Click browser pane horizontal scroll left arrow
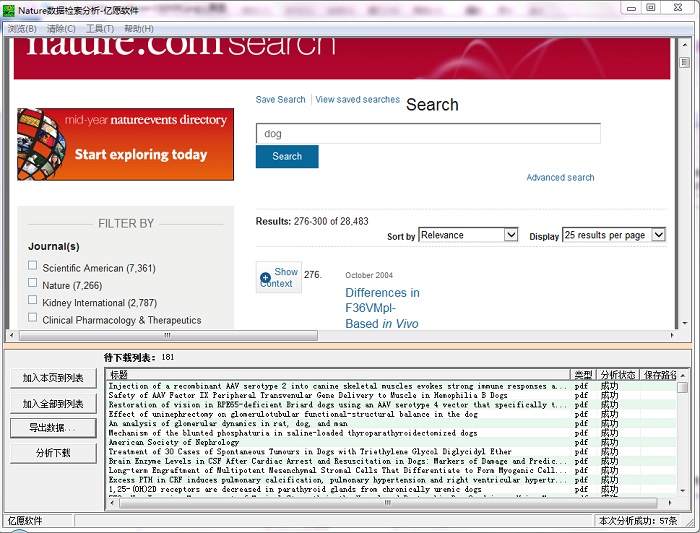The width and height of the screenshot is (700, 533). [x=11, y=335]
